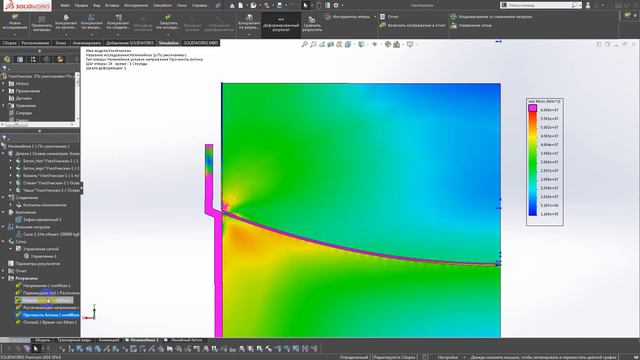Open the View (Вид) menu
Image resolution: width=640 pixels, height=360 pixels.
[x=96, y=6]
